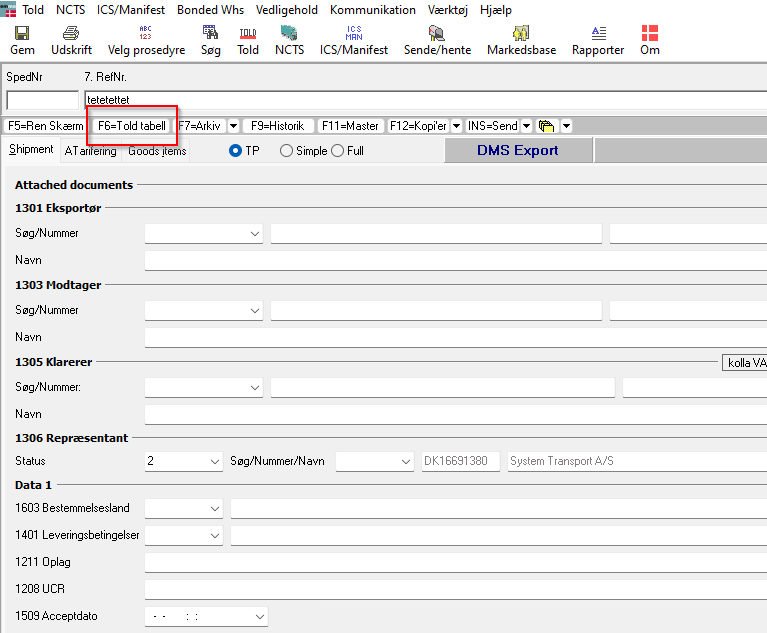This screenshot has height=633, width=767.
Task: Open the Markedsbase toolbar icon
Action: 520,33
